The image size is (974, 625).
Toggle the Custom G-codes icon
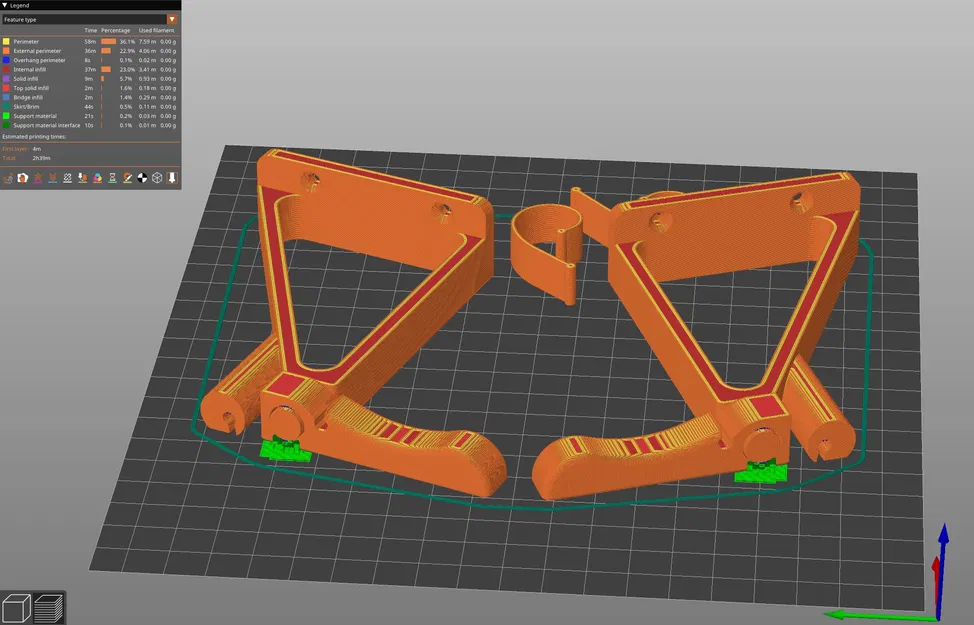(x=127, y=178)
